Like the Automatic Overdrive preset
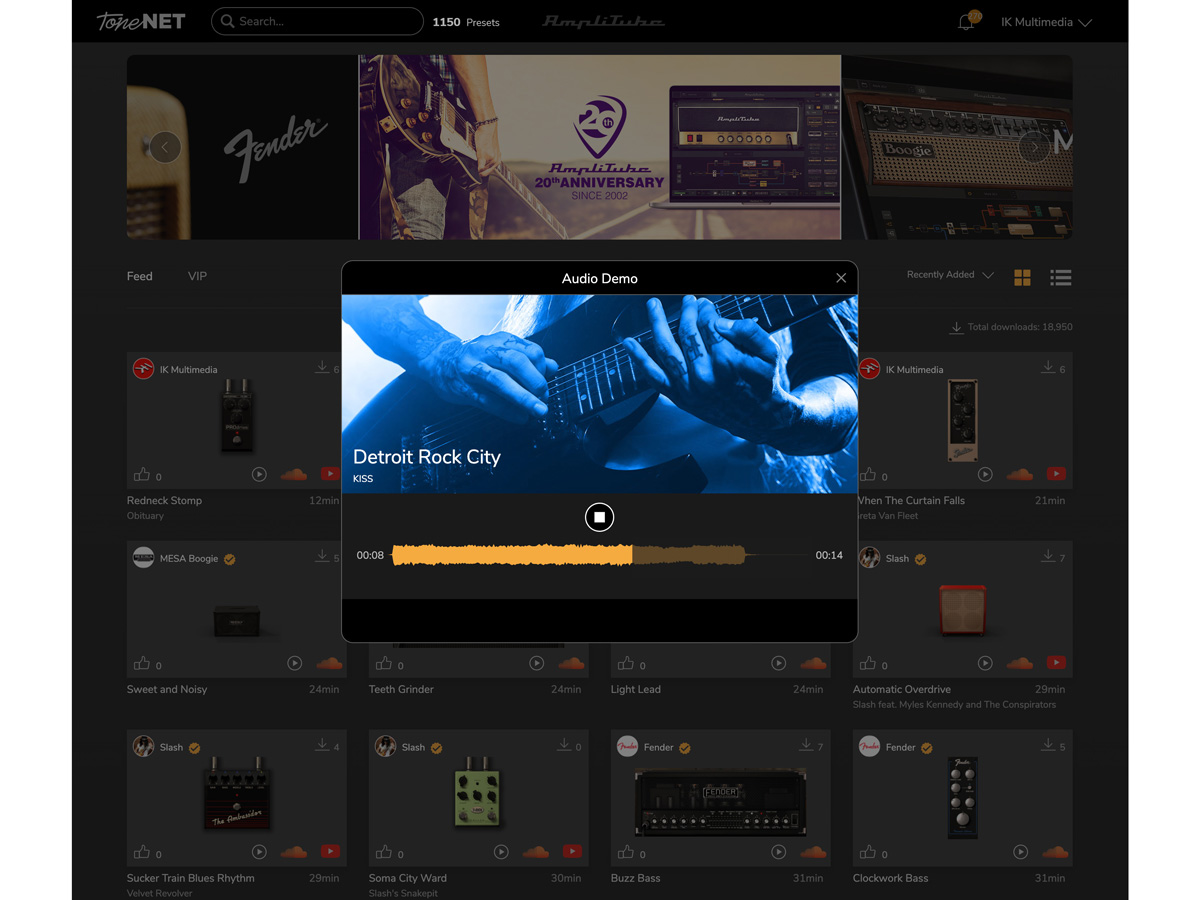1200x900 pixels. (868, 663)
